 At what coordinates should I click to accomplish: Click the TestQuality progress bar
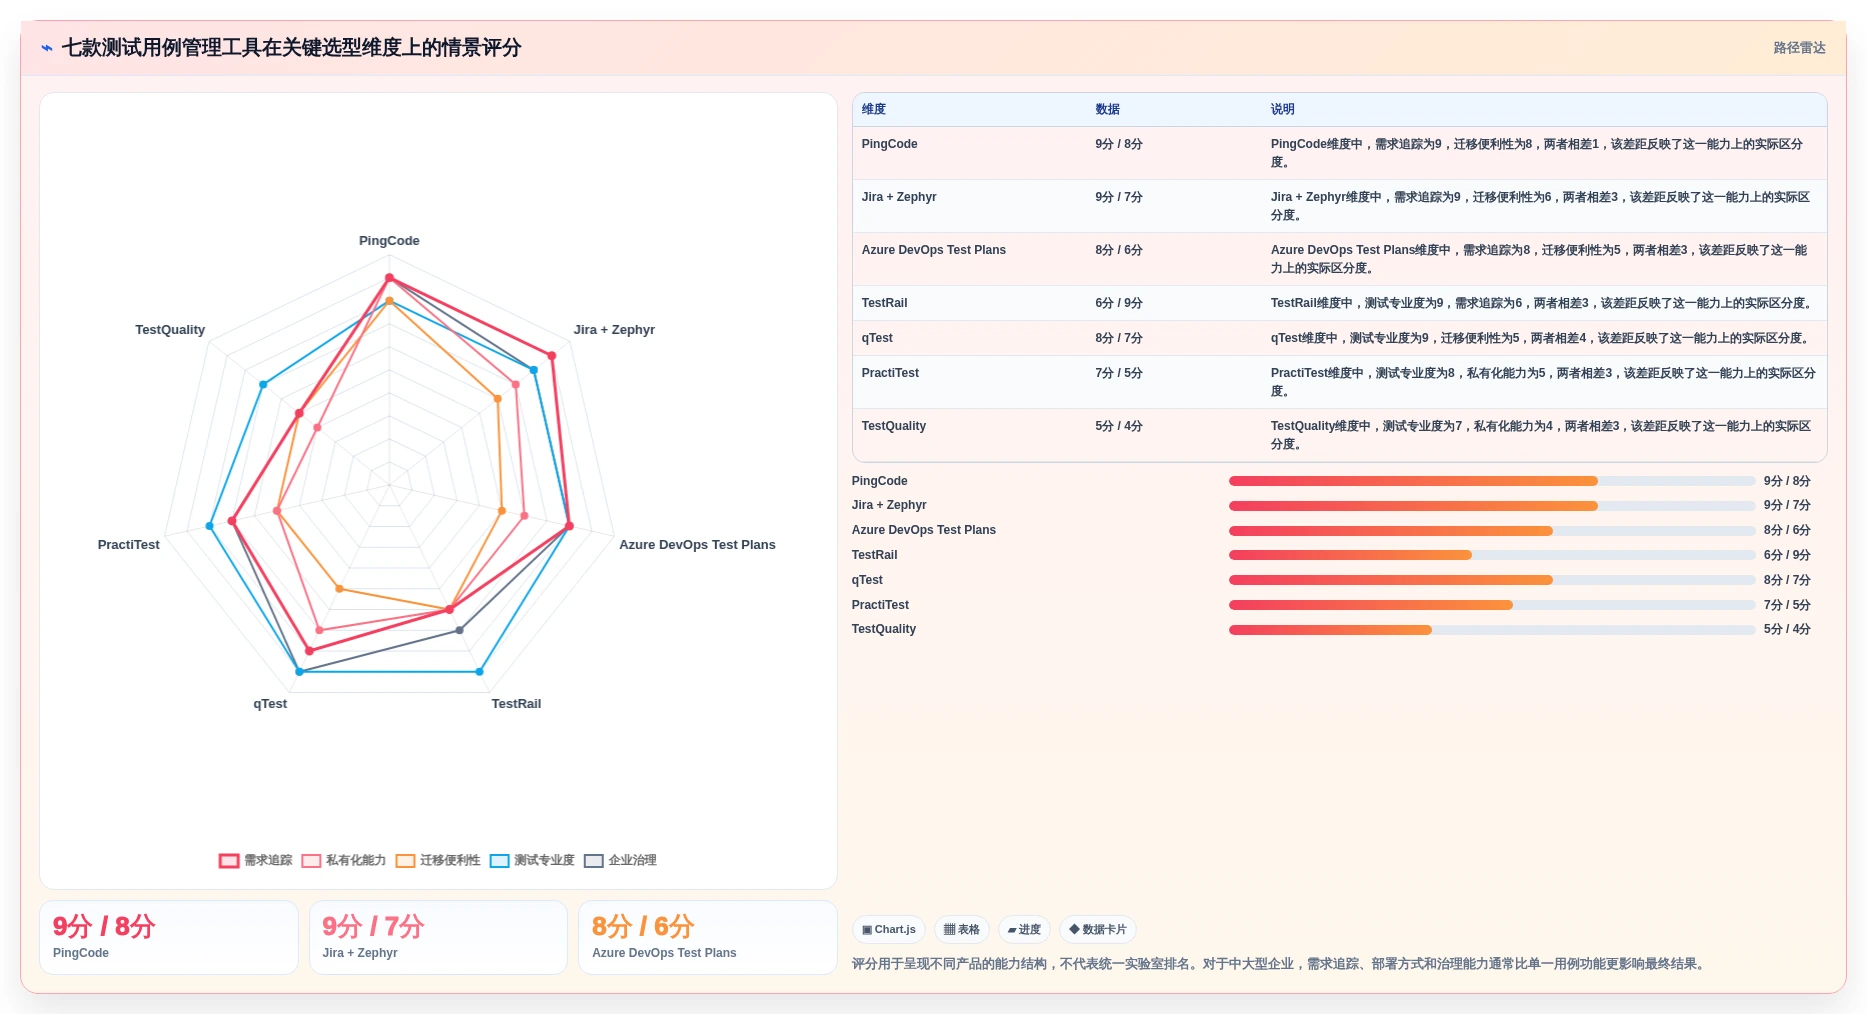[1492, 630]
